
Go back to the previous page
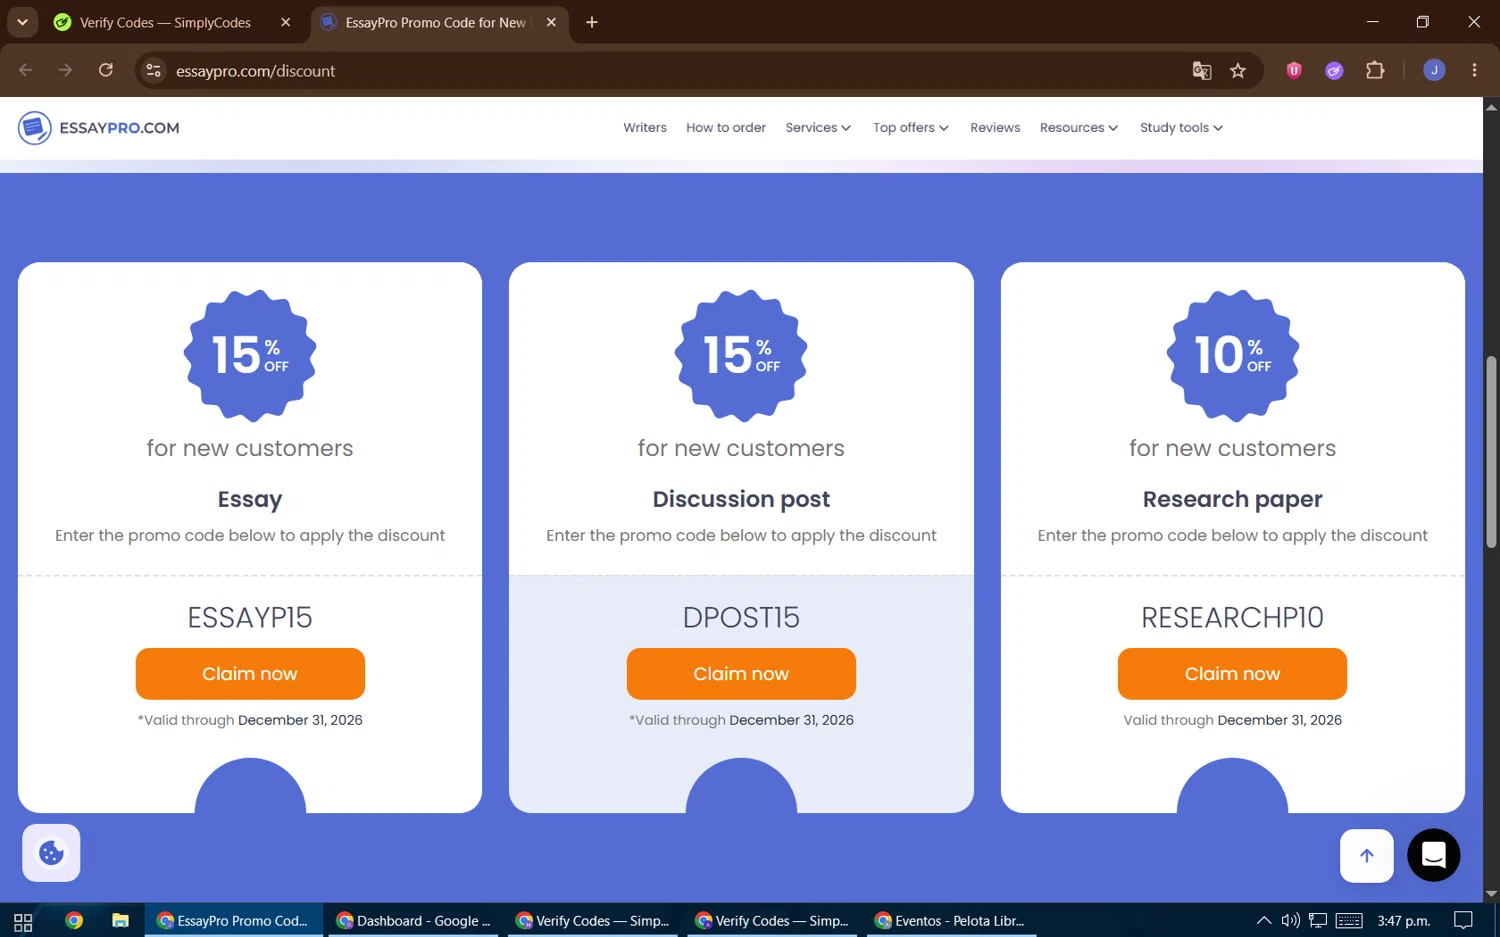click(x=26, y=70)
